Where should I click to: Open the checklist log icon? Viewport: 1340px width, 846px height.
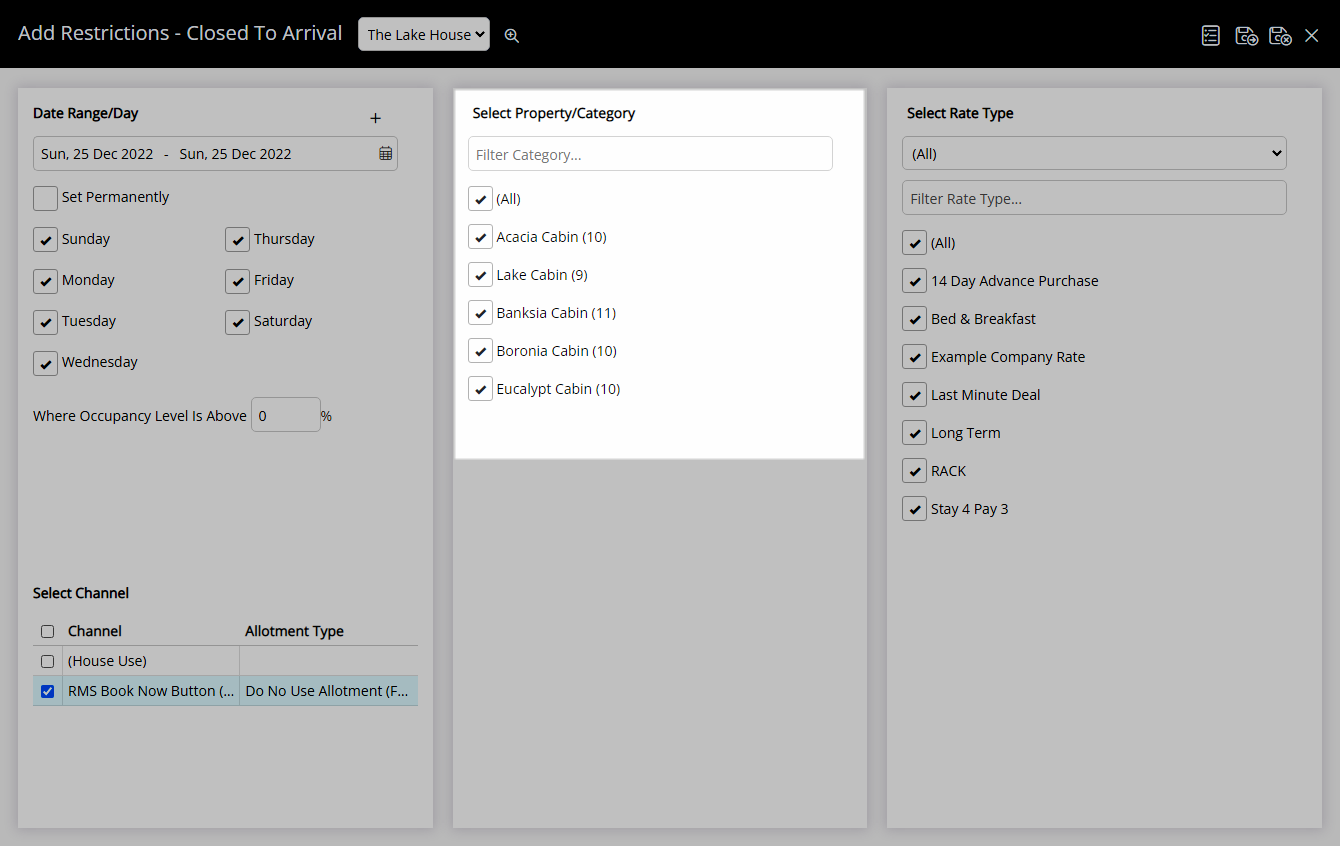click(x=1211, y=35)
